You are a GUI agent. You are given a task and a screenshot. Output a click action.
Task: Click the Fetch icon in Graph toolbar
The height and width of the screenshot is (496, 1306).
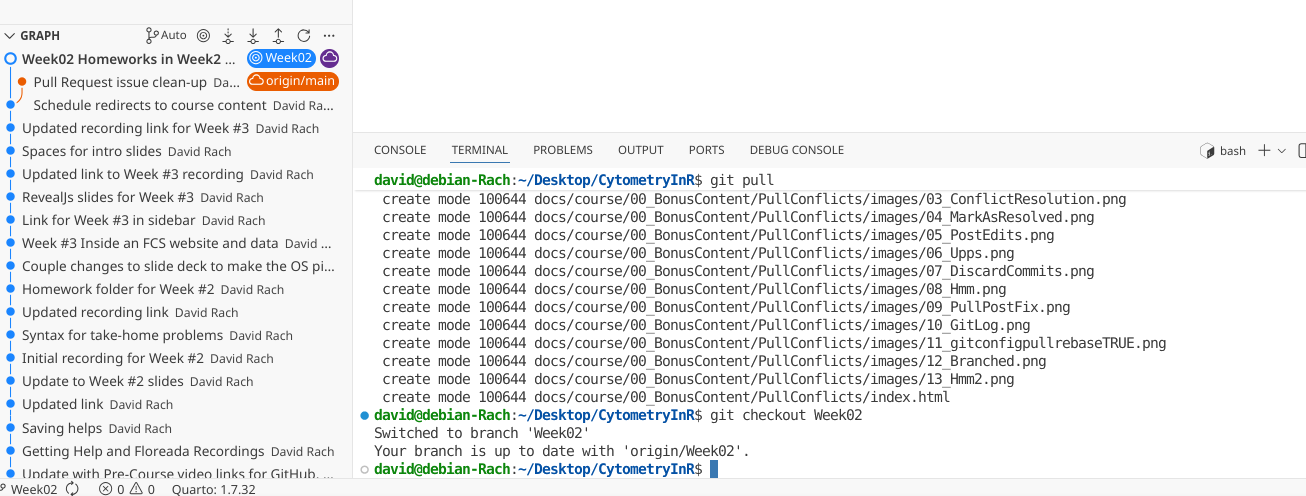228,35
